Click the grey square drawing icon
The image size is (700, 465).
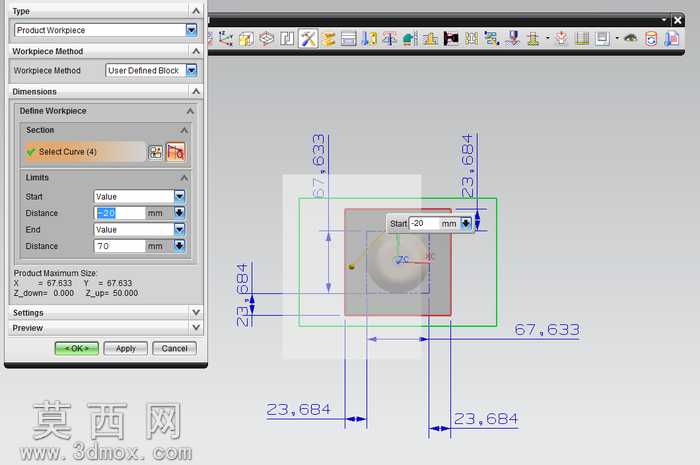click(x=602, y=39)
